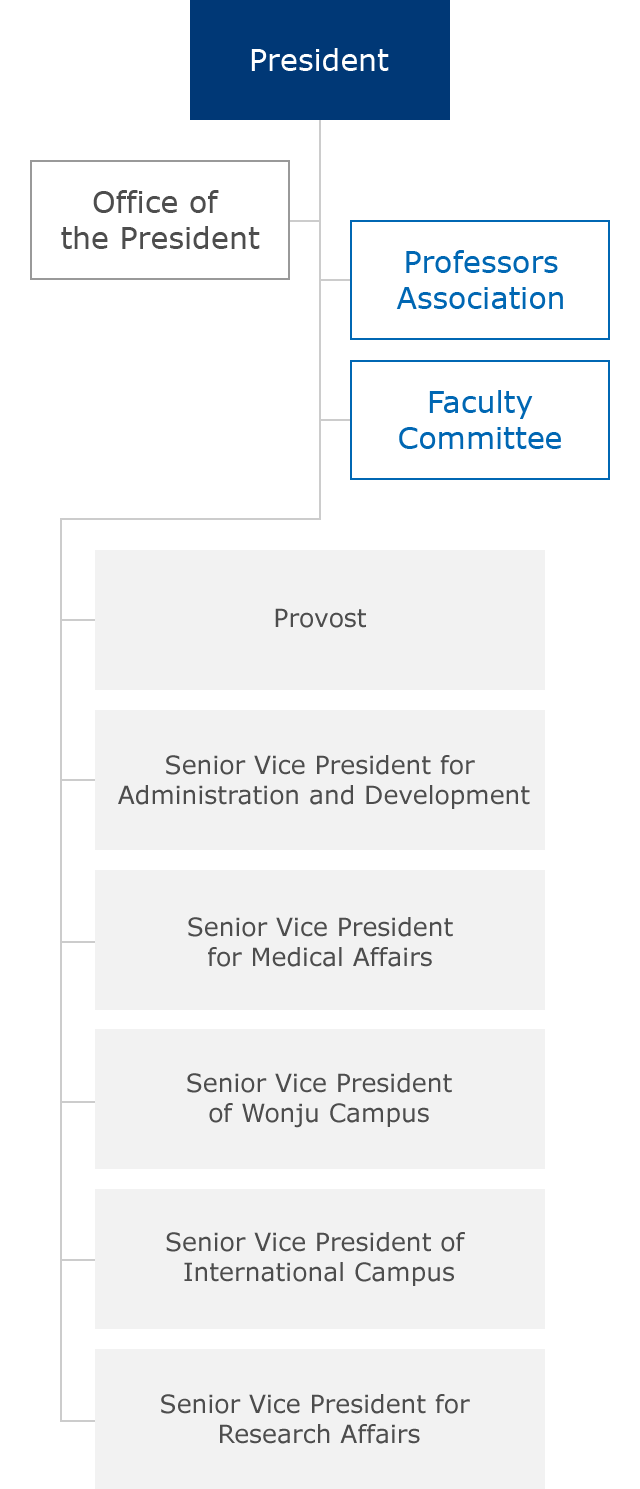Click the "of Wonju Campus" text line
Viewport: 640px width, 1489px height.
point(319,1114)
